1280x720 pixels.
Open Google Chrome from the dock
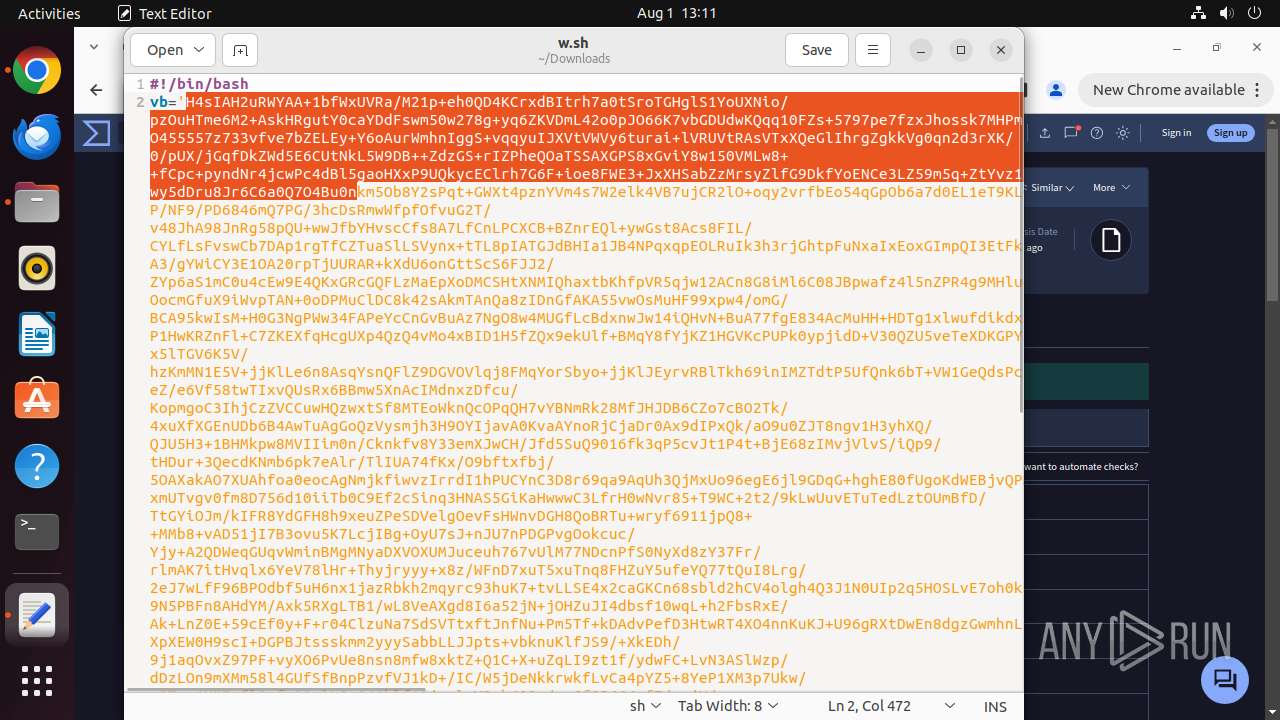[37, 71]
